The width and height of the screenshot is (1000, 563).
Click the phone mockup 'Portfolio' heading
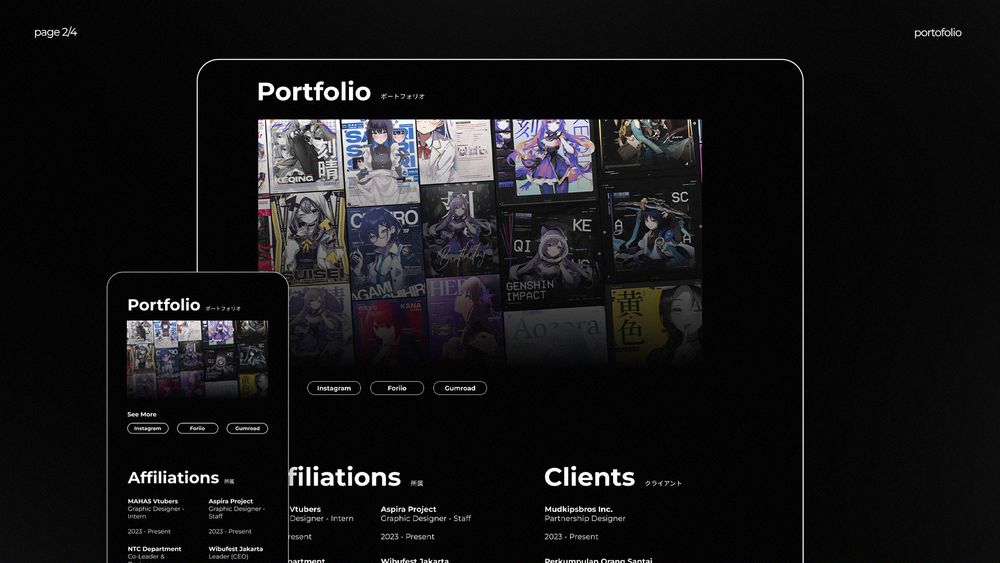point(164,305)
